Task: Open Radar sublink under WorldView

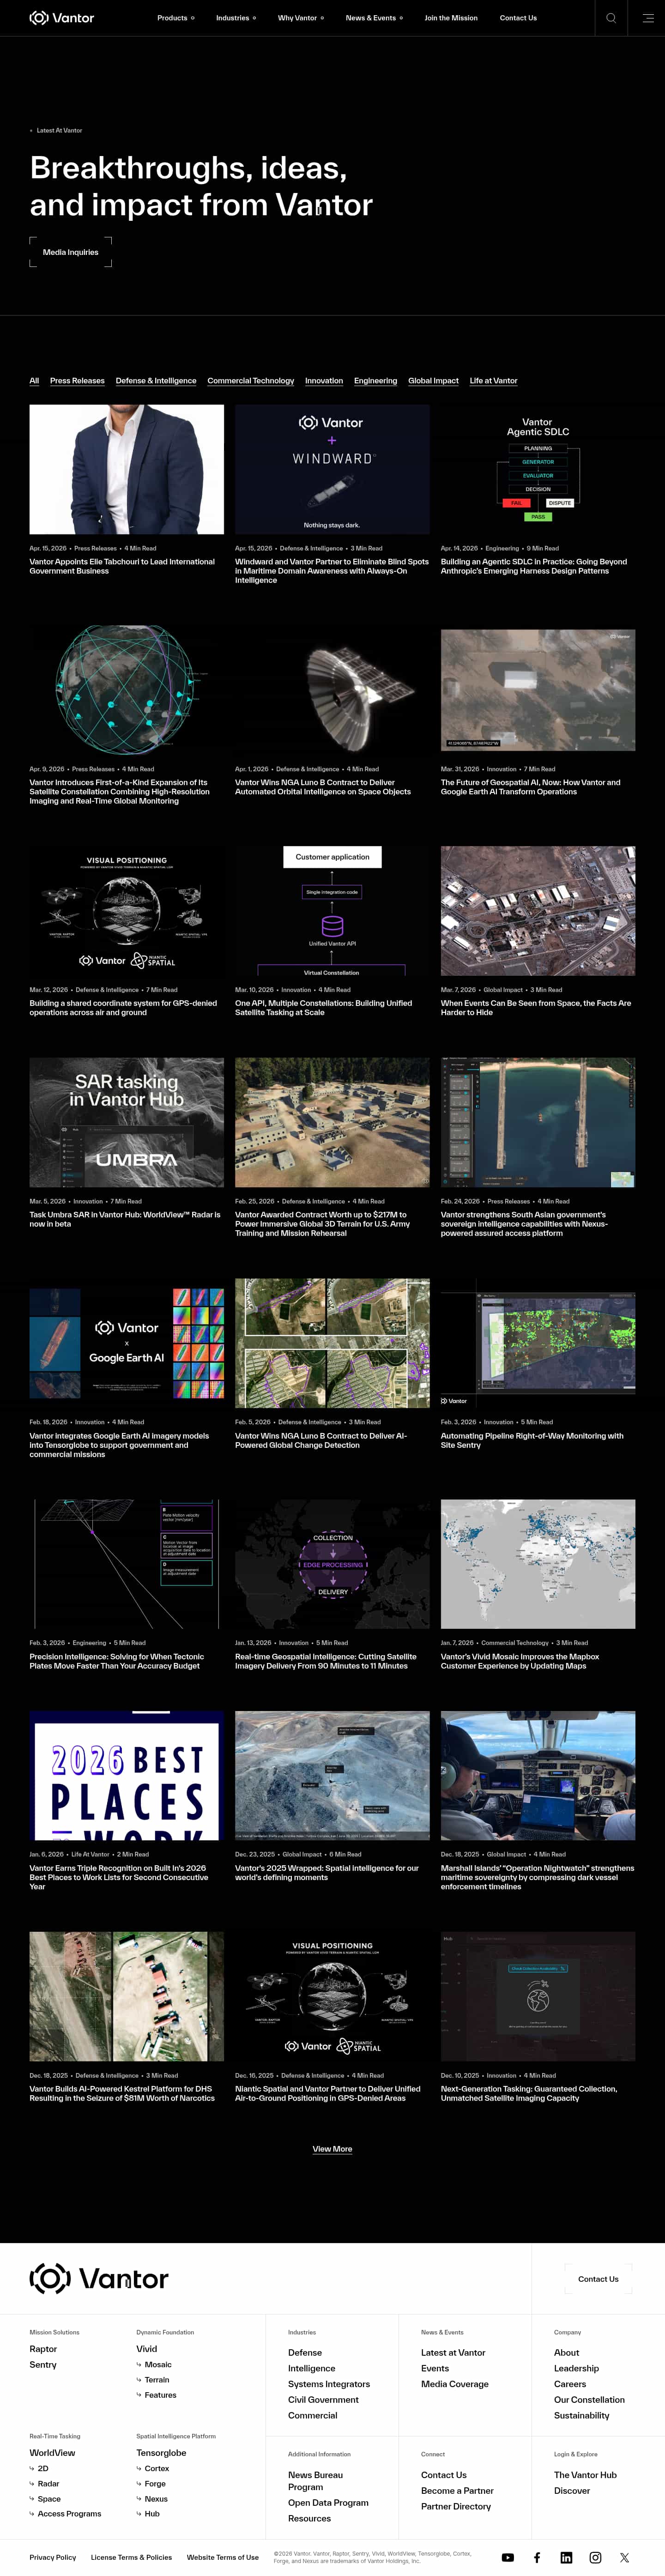Action: [48, 2484]
